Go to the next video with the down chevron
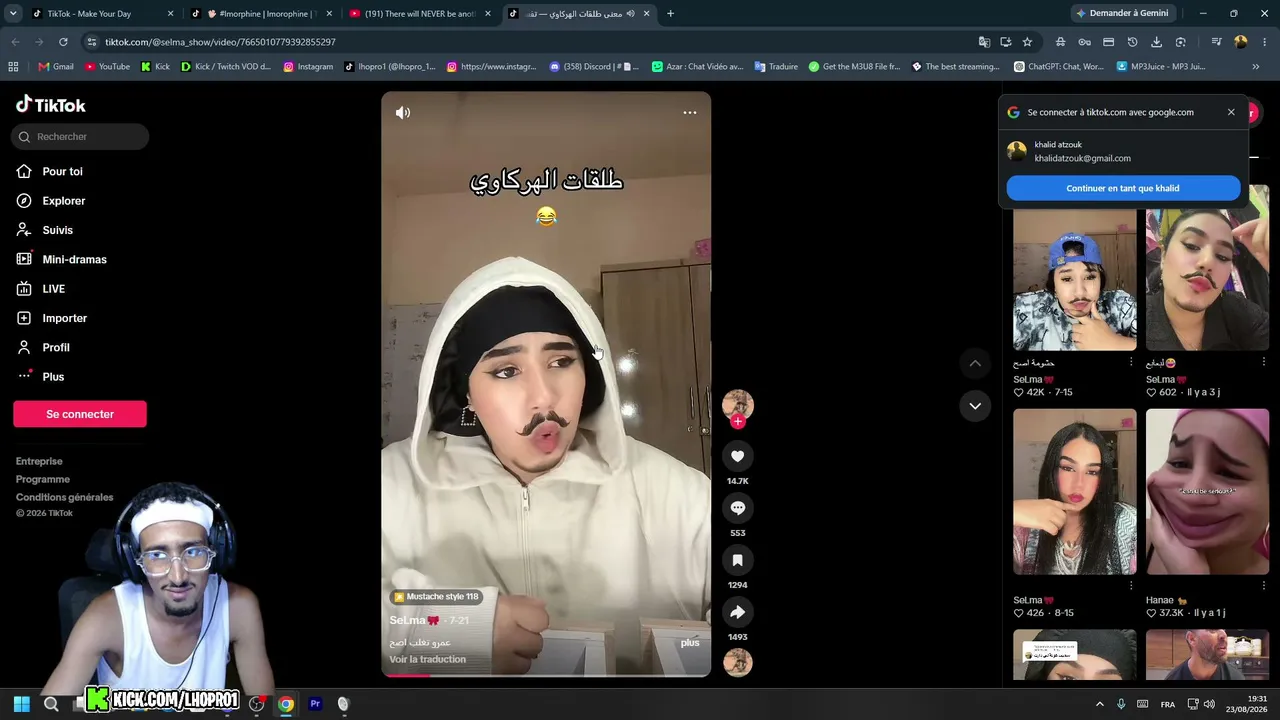The image size is (1280, 720). (975, 406)
